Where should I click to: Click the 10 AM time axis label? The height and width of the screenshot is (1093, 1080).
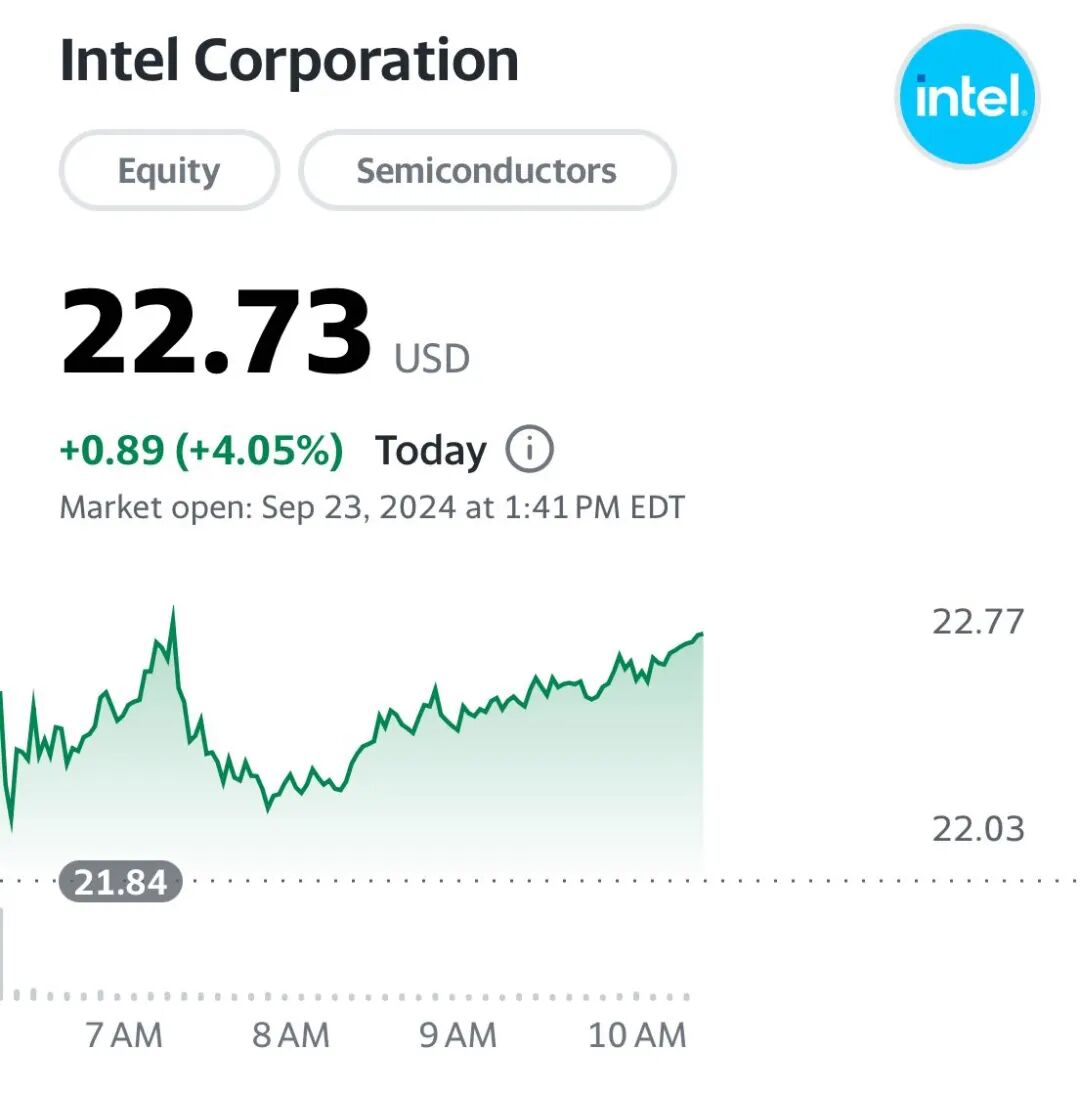pyautogui.click(x=637, y=1035)
